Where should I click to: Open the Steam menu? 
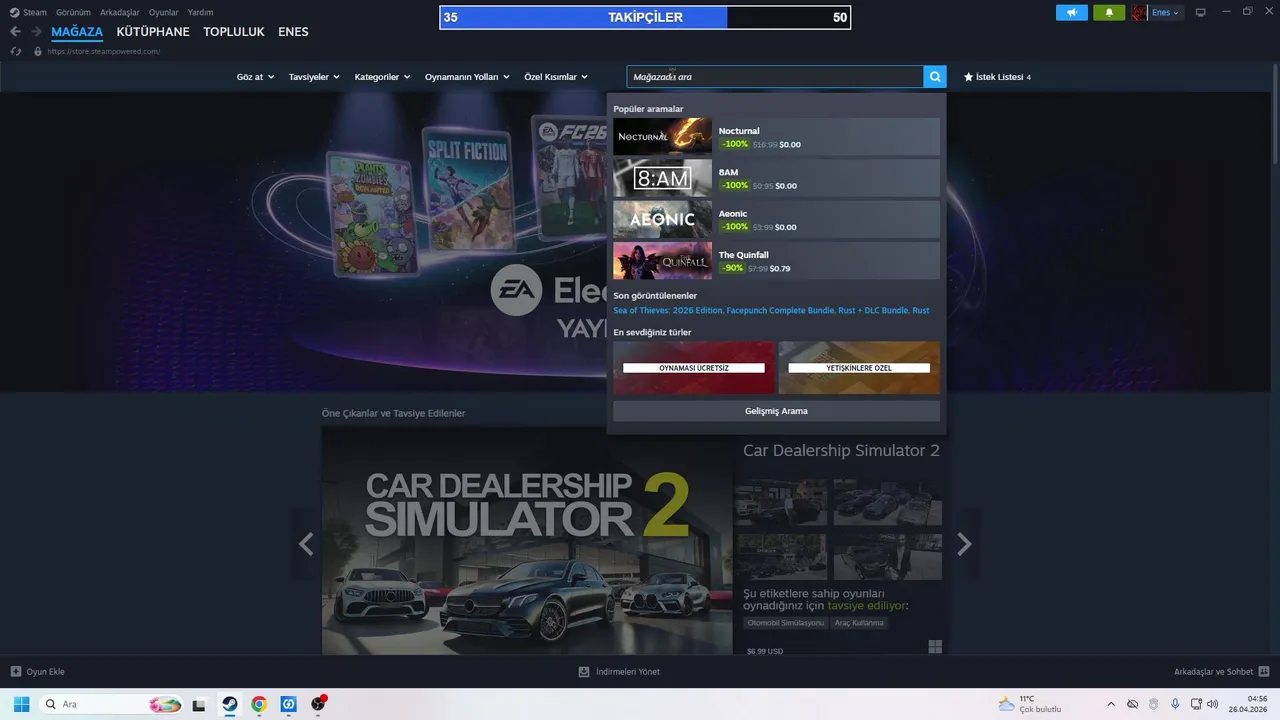click(x=35, y=13)
